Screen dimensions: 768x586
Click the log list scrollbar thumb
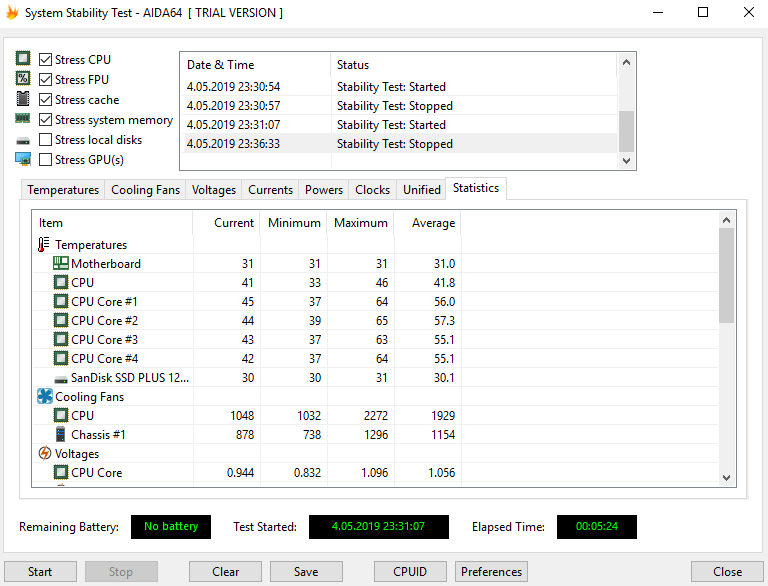pos(626,131)
